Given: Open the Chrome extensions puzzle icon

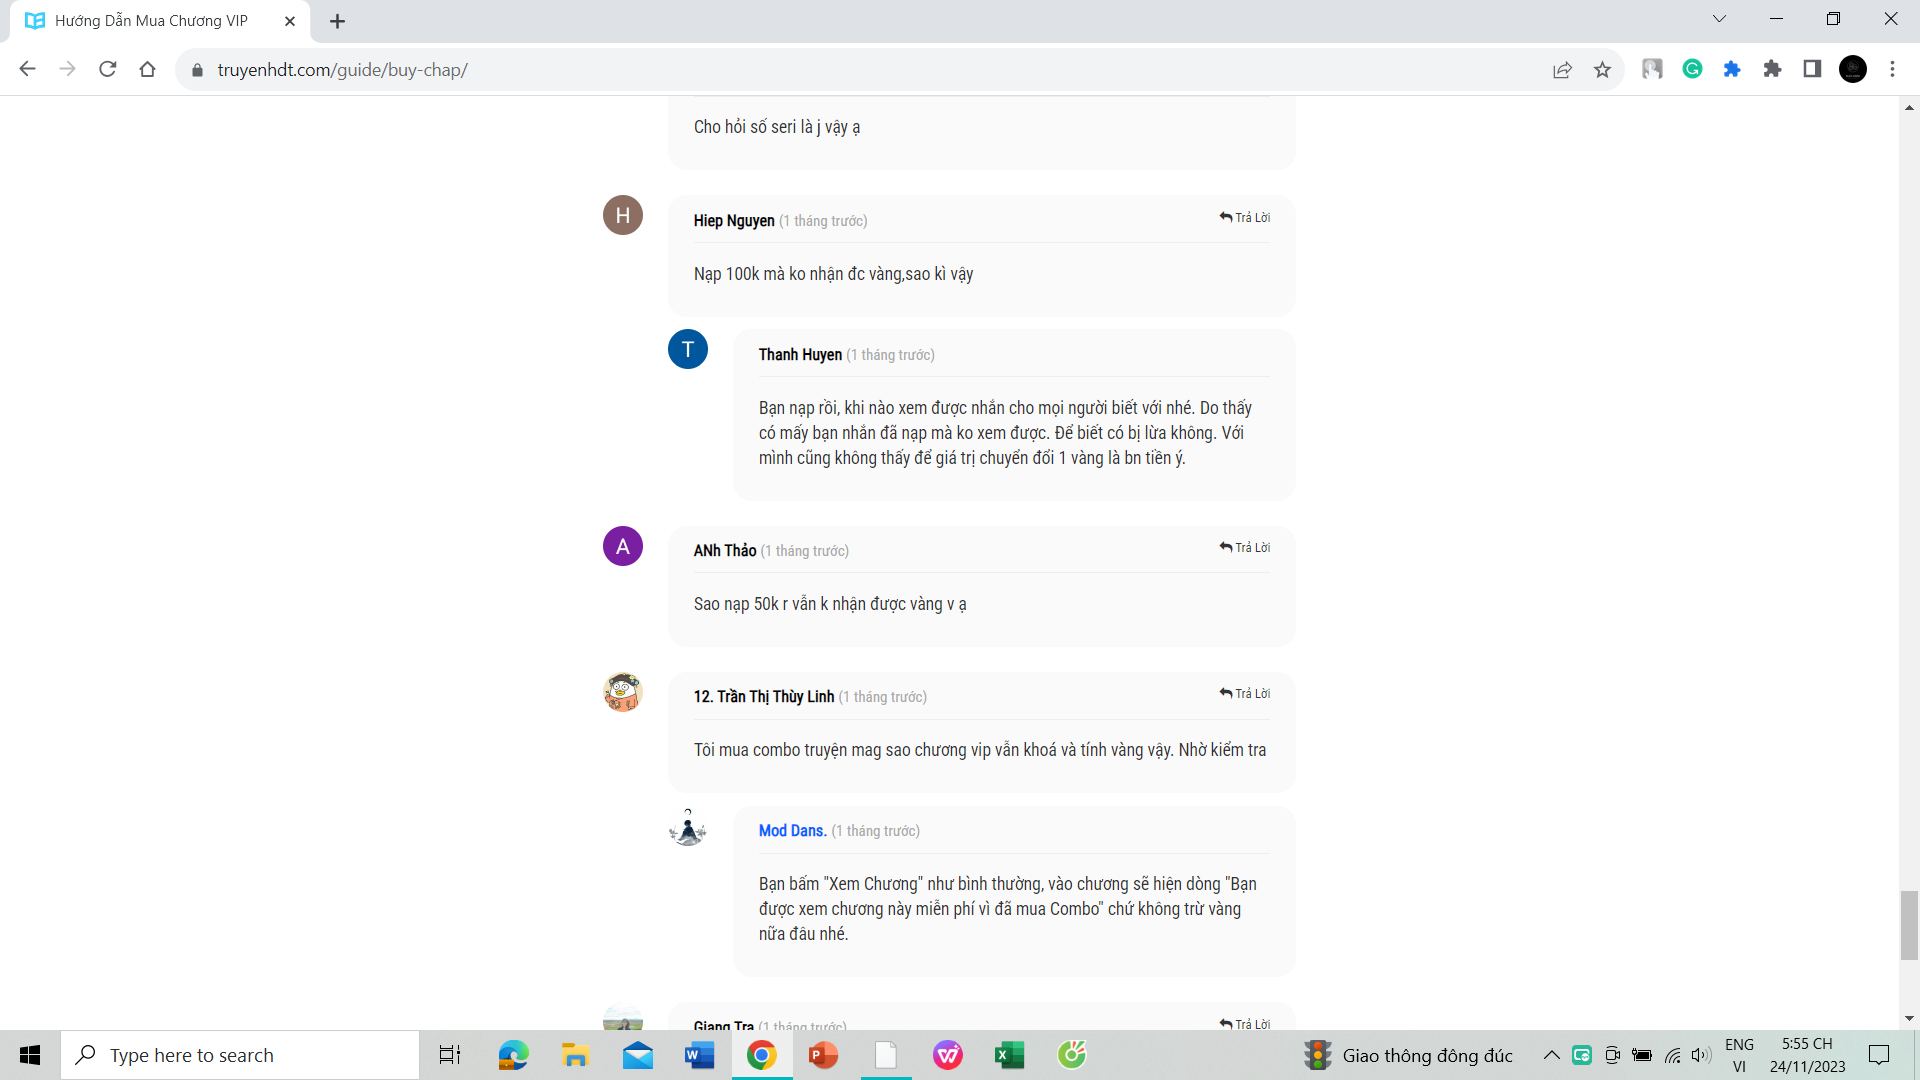Looking at the screenshot, I should click(x=1772, y=69).
